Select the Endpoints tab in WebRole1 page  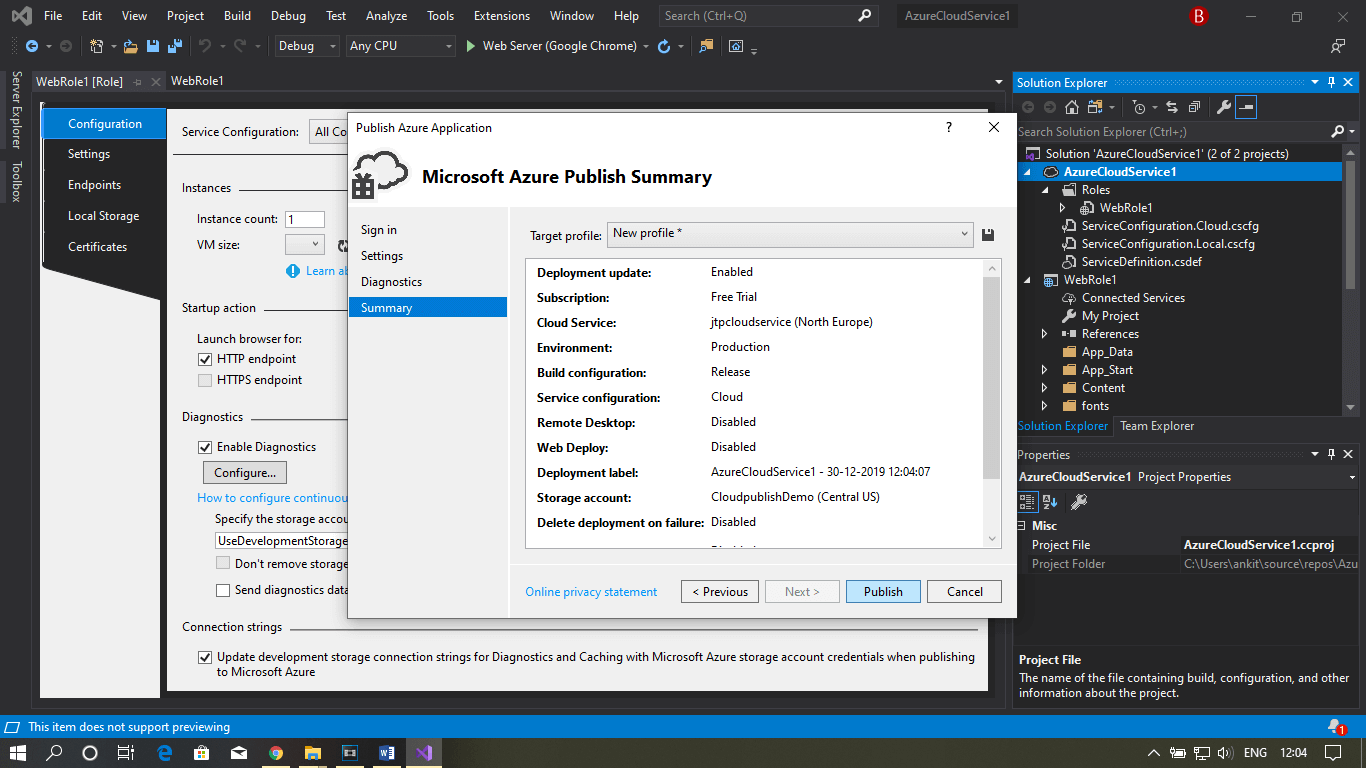tap(94, 185)
